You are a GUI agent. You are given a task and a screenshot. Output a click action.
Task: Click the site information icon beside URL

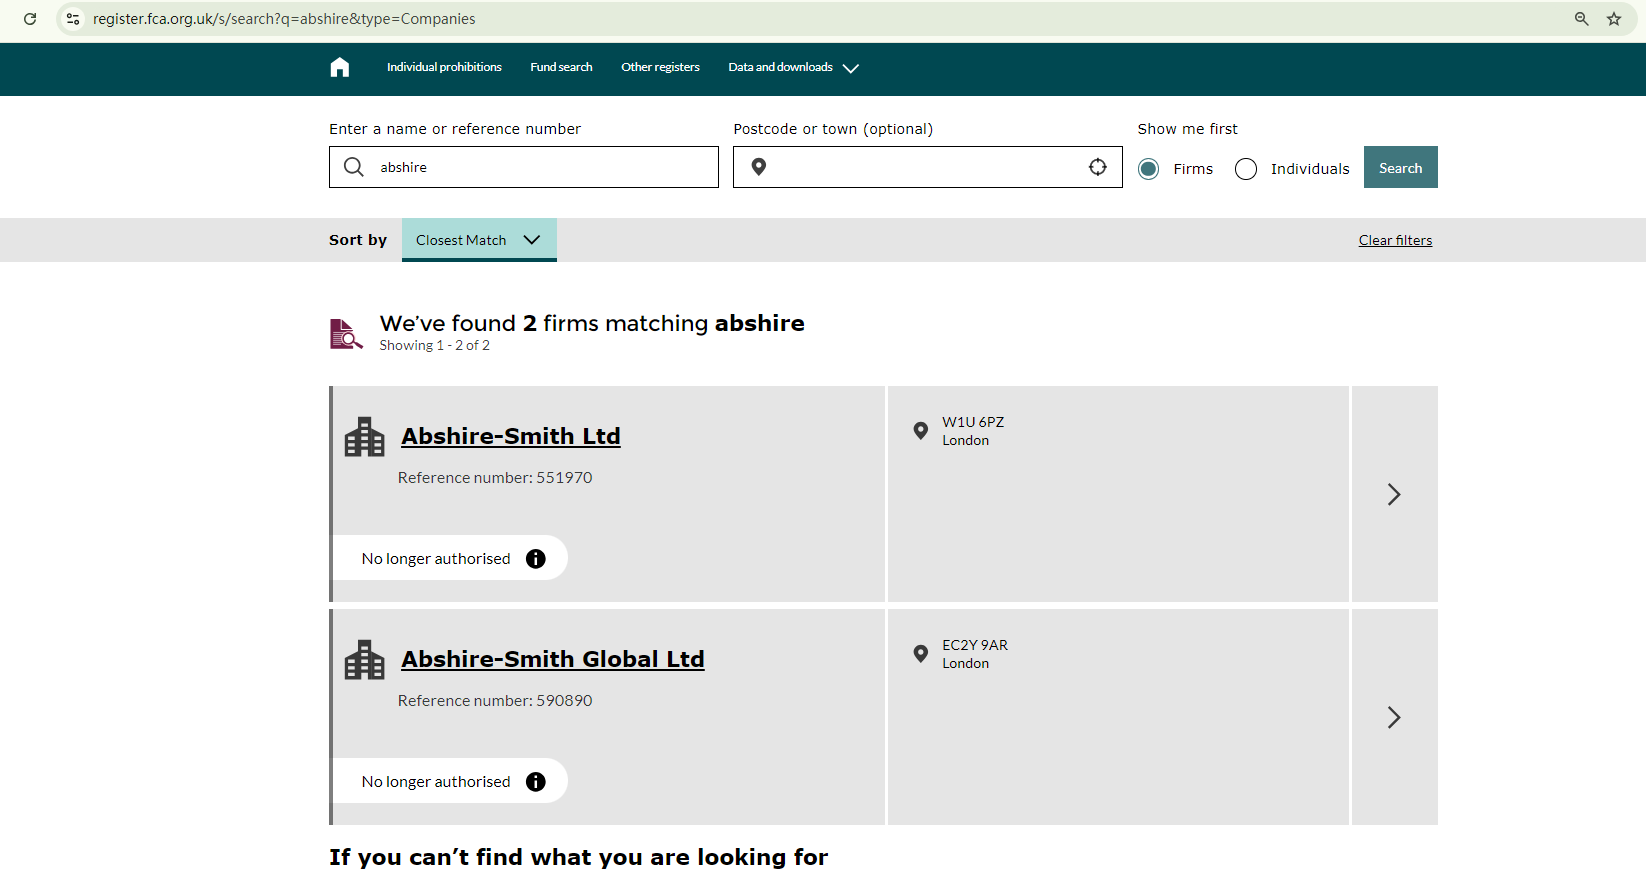(x=73, y=19)
